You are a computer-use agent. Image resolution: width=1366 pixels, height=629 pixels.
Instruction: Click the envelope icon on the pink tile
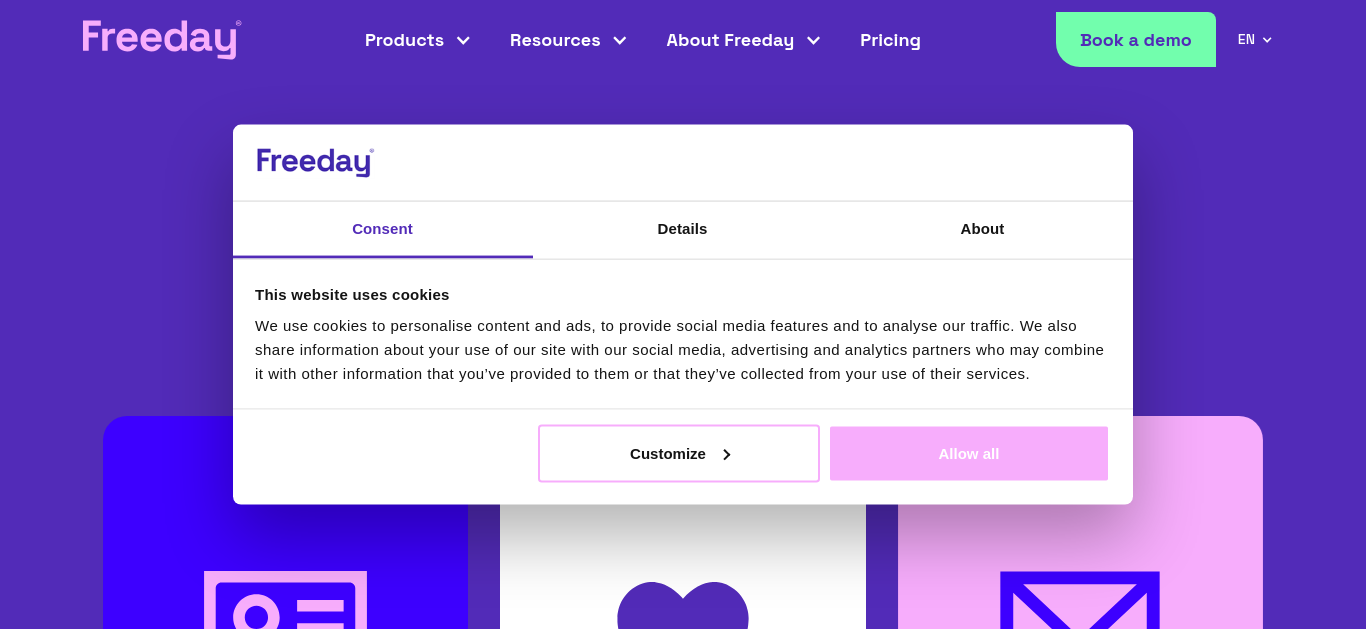(1080, 600)
